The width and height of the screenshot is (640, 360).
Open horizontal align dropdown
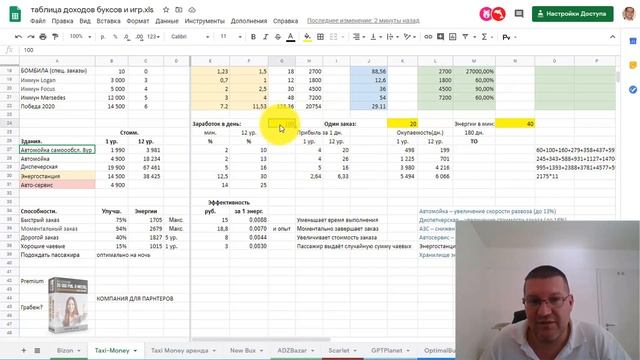(358, 37)
